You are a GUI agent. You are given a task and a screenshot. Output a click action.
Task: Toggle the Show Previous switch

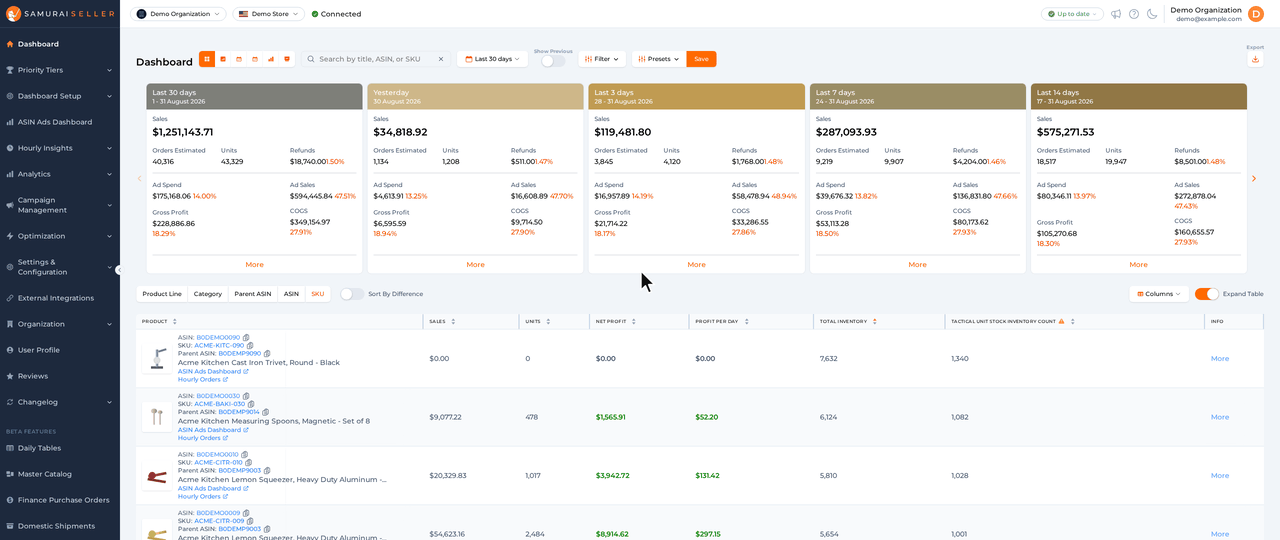pos(553,61)
